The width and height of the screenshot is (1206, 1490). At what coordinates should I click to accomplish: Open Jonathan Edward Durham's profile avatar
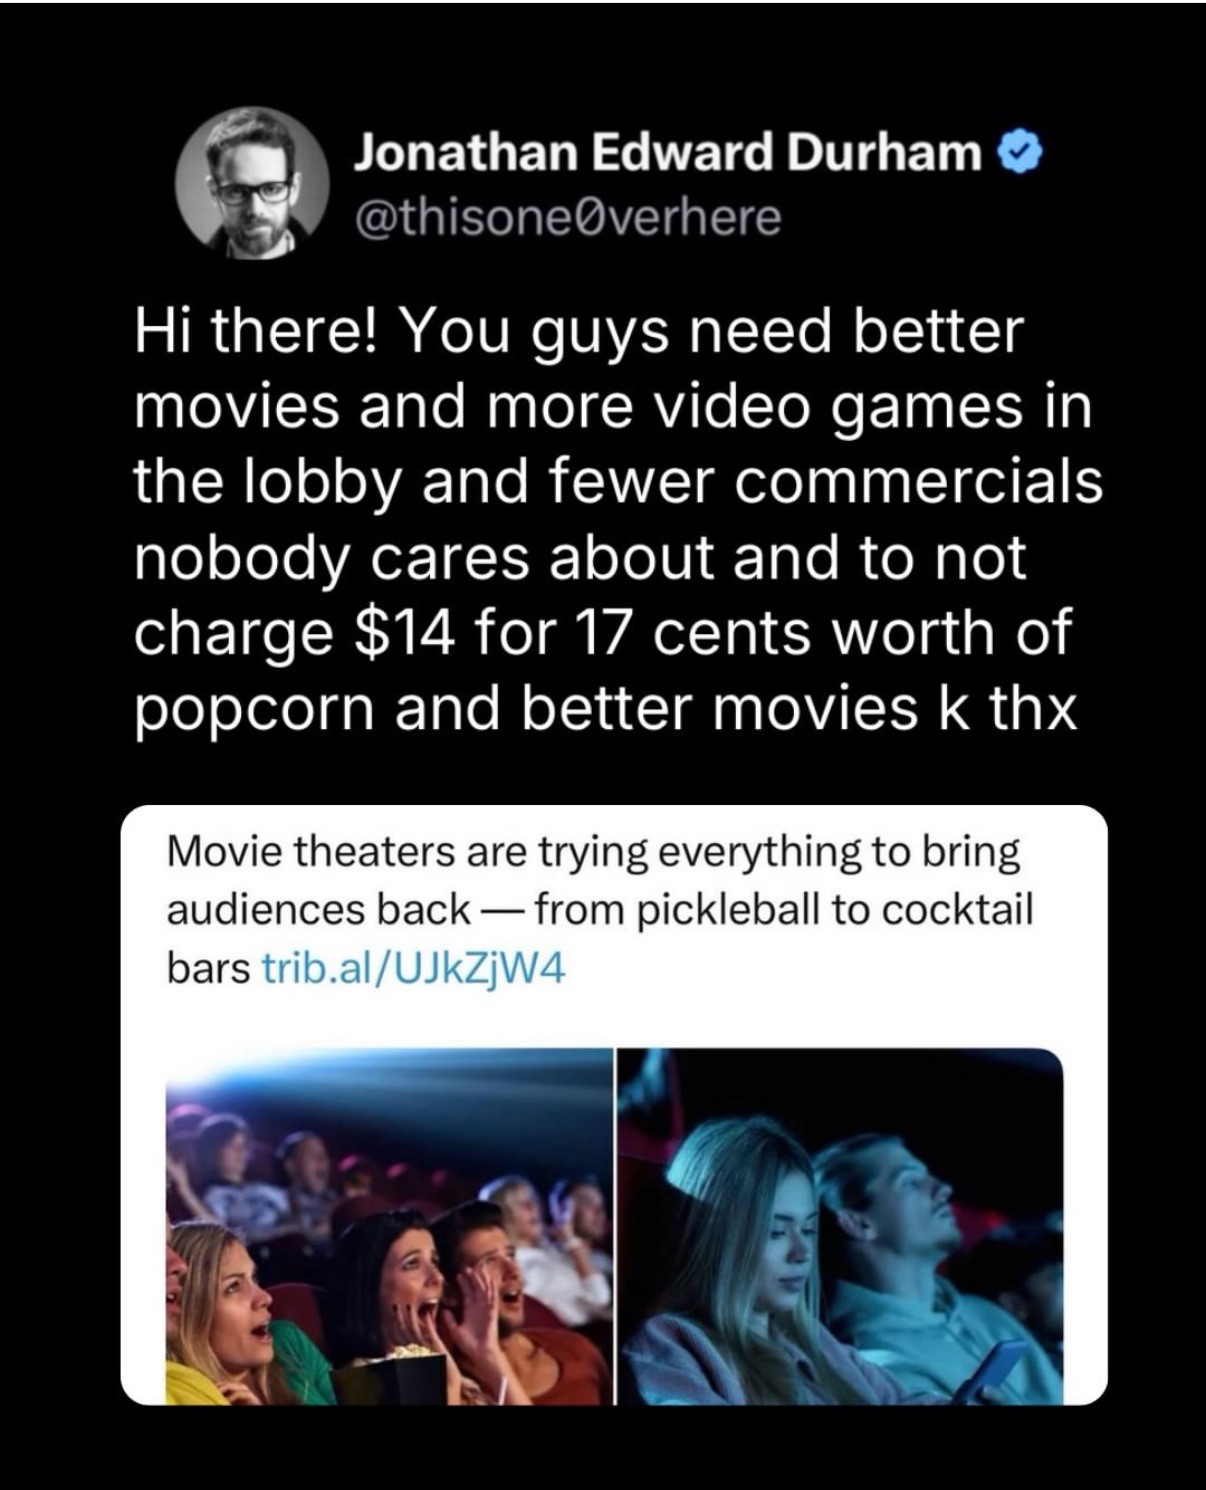(x=253, y=184)
